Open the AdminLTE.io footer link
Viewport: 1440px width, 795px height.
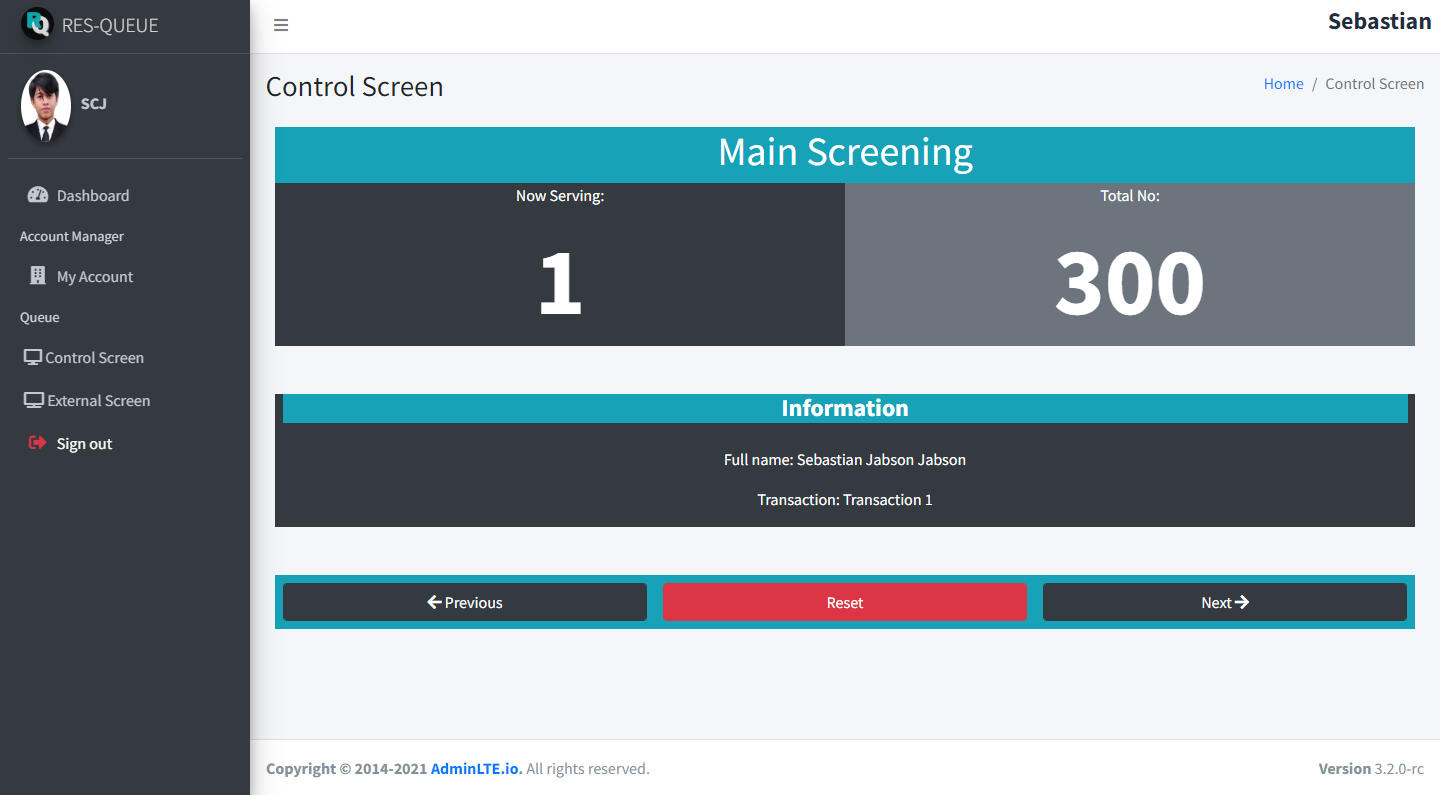476,769
